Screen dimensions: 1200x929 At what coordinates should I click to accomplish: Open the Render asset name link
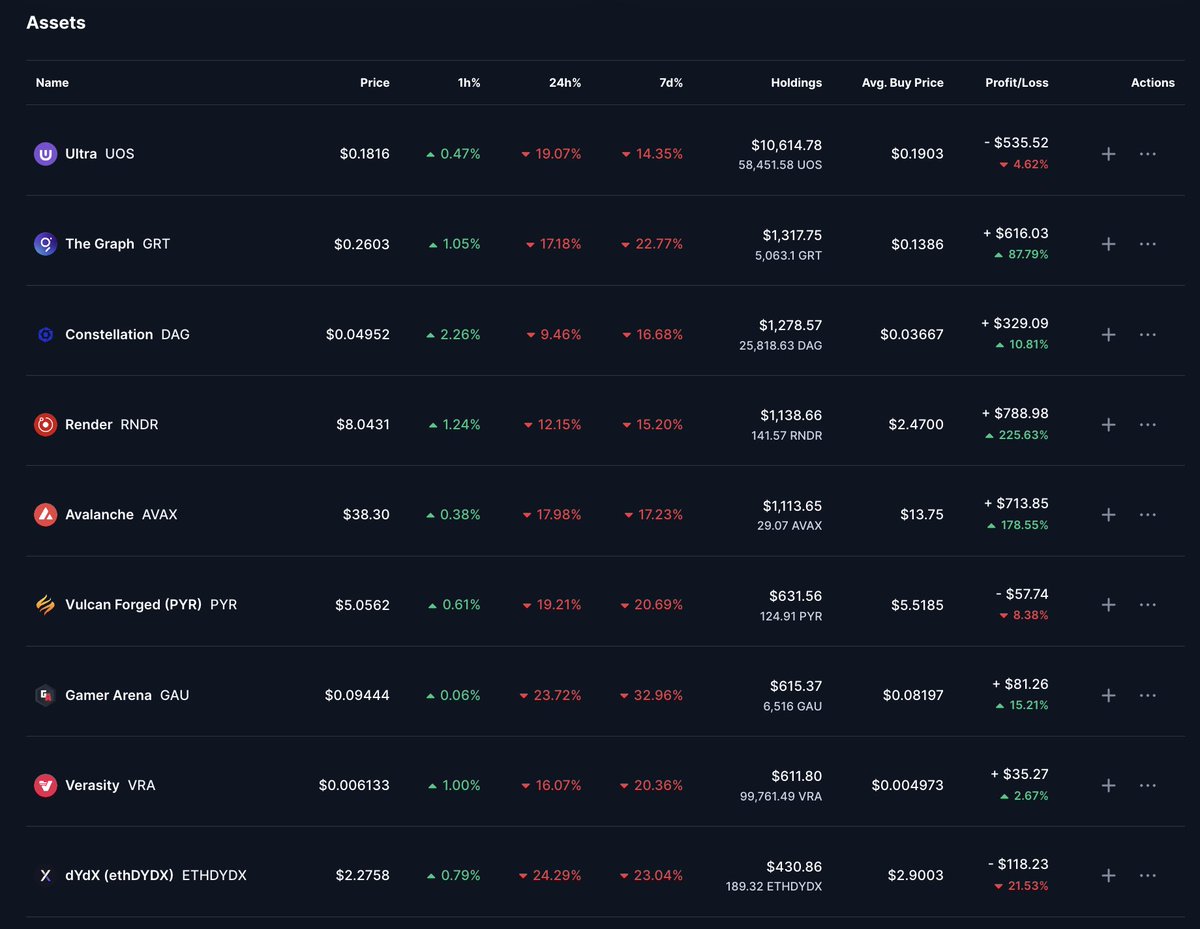click(89, 424)
